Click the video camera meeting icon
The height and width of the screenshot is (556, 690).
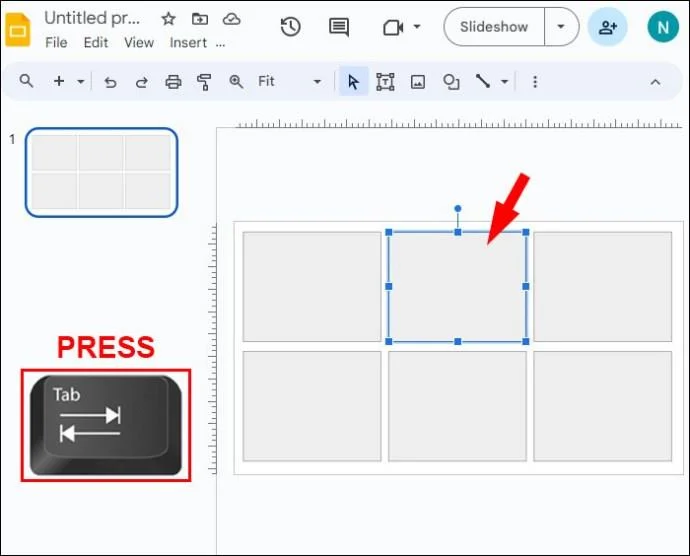(x=393, y=27)
